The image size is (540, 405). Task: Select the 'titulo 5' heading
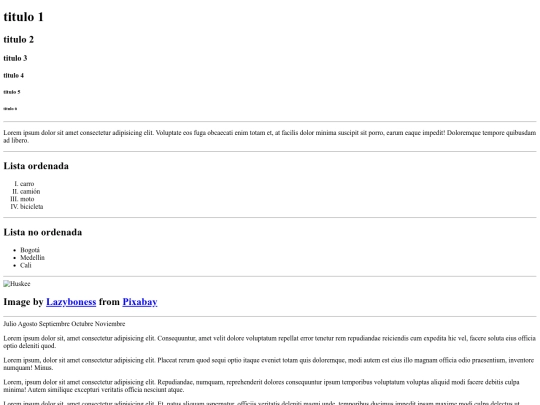pyautogui.click(x=12, y=92)
